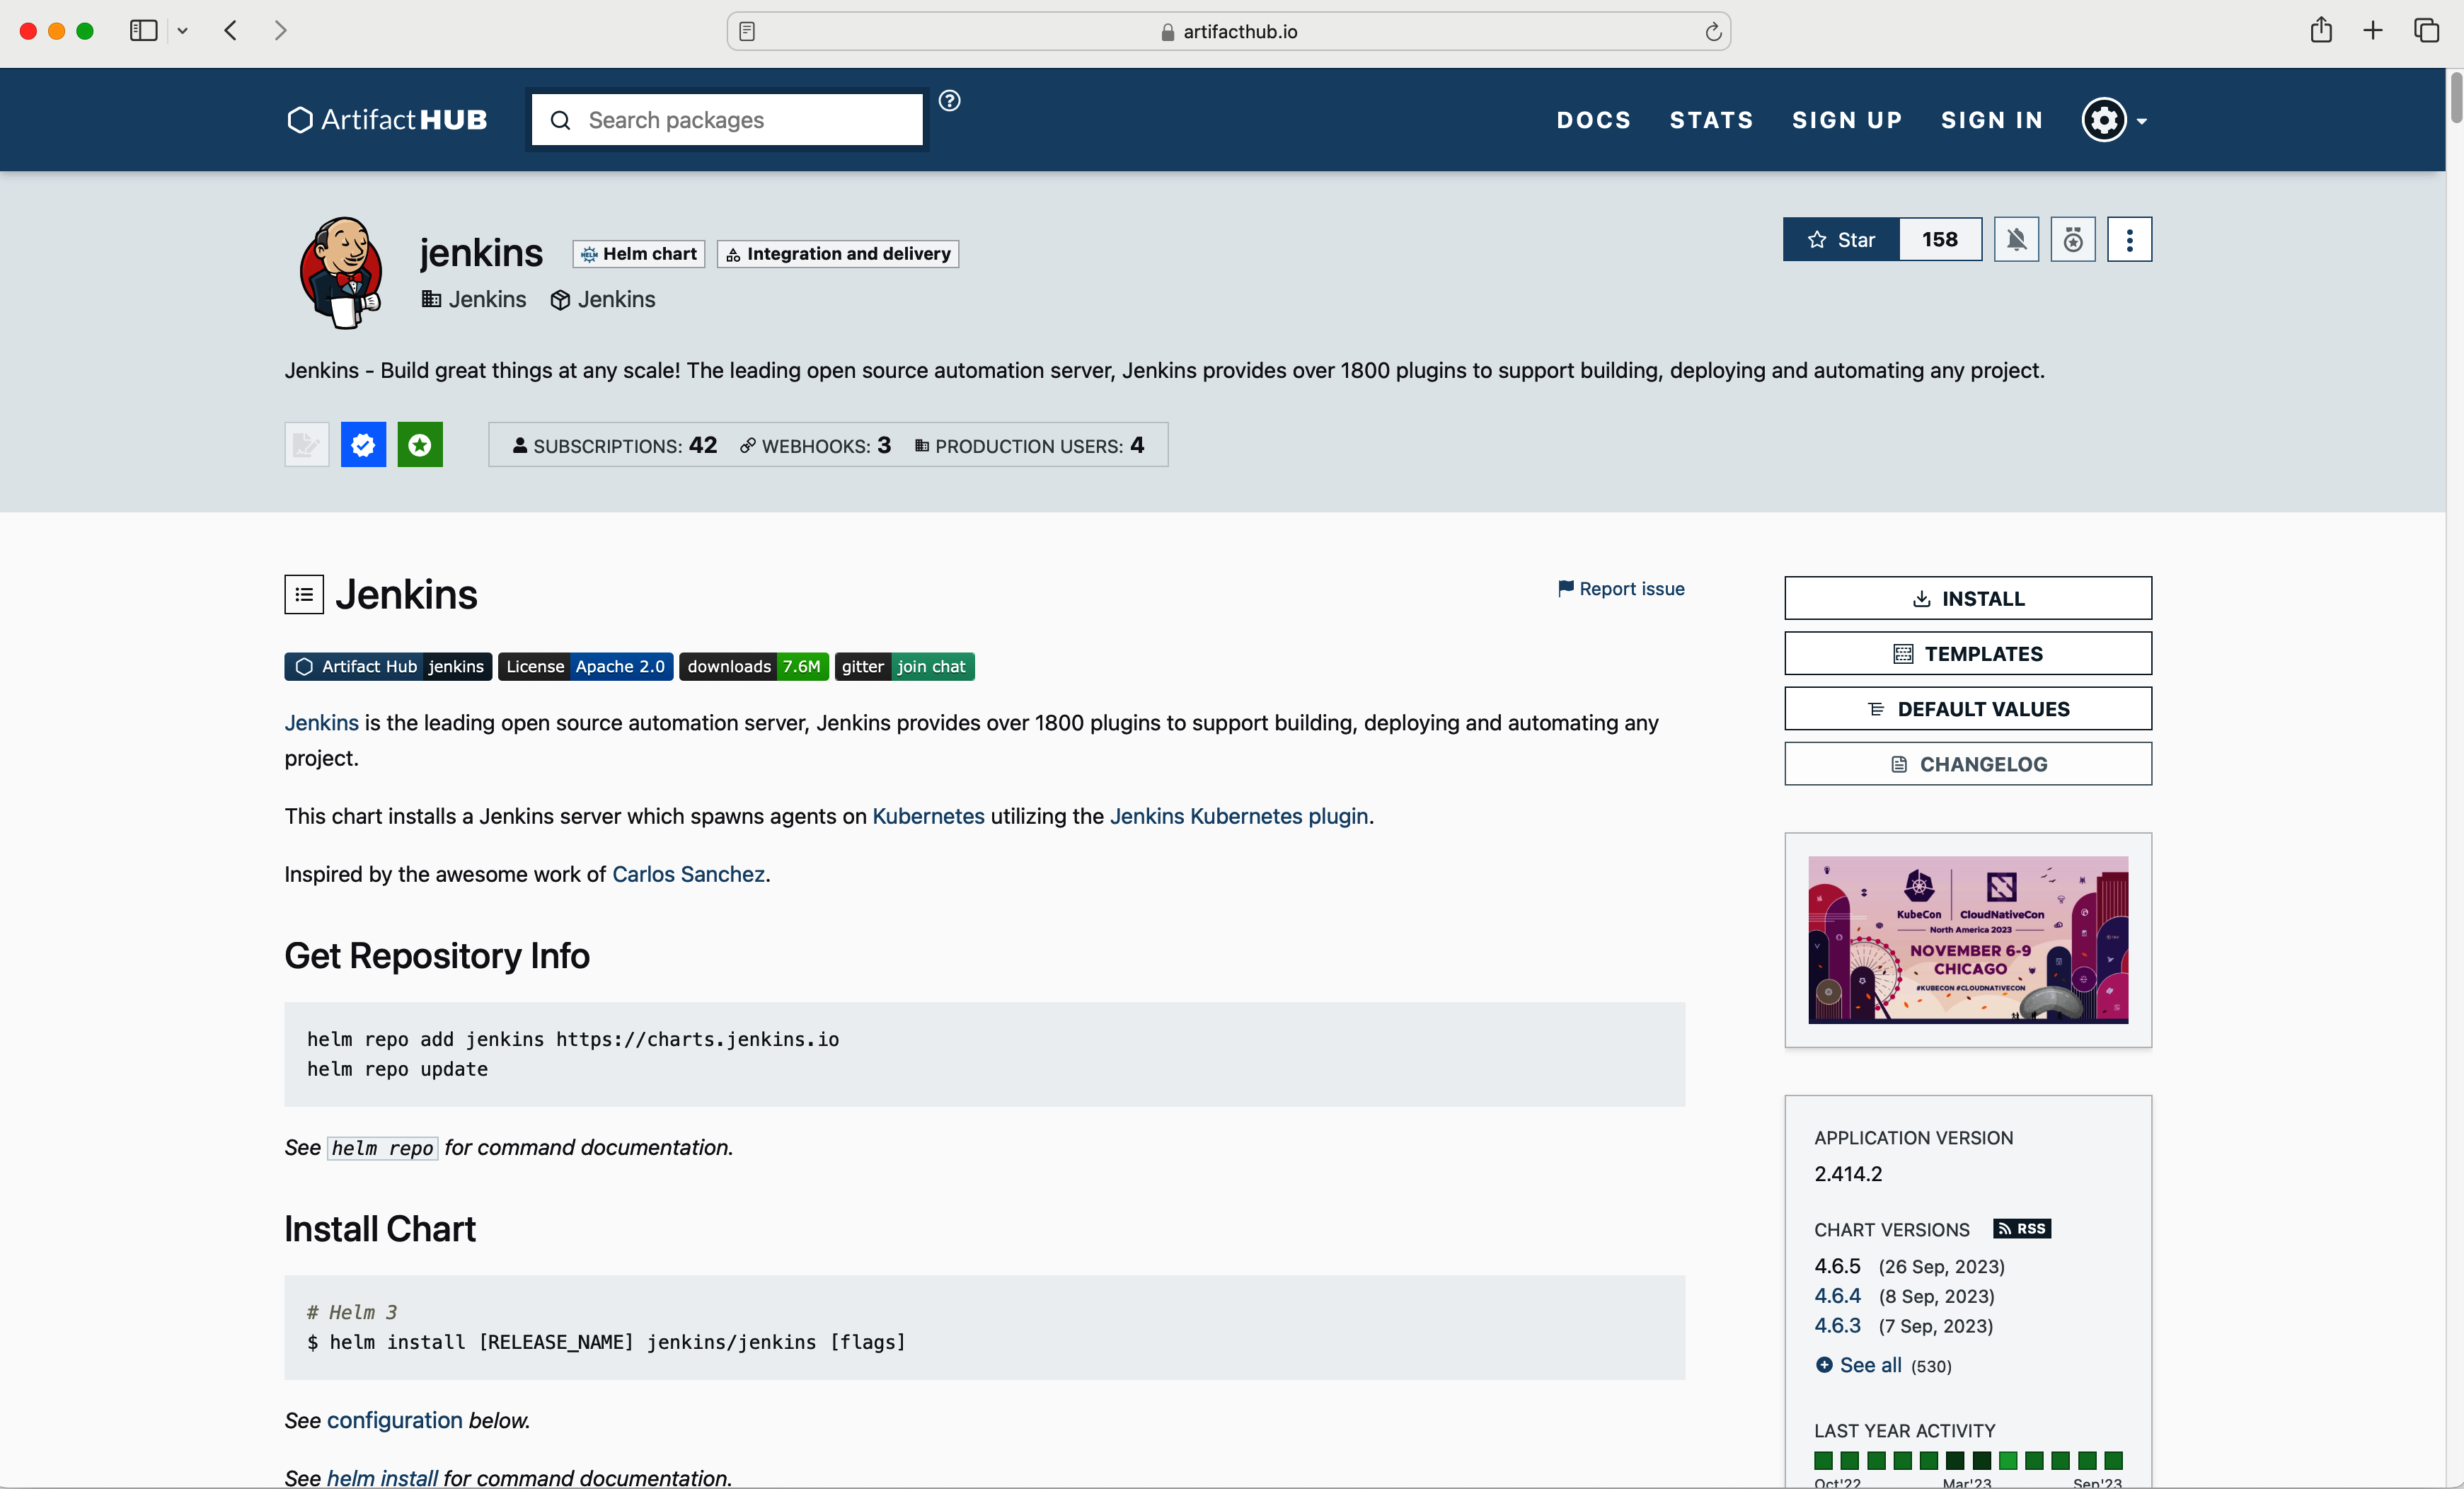The height and width of the screenshot is (1489, 2464).
Task: Click the INSTALL button
Action: 1967,598
